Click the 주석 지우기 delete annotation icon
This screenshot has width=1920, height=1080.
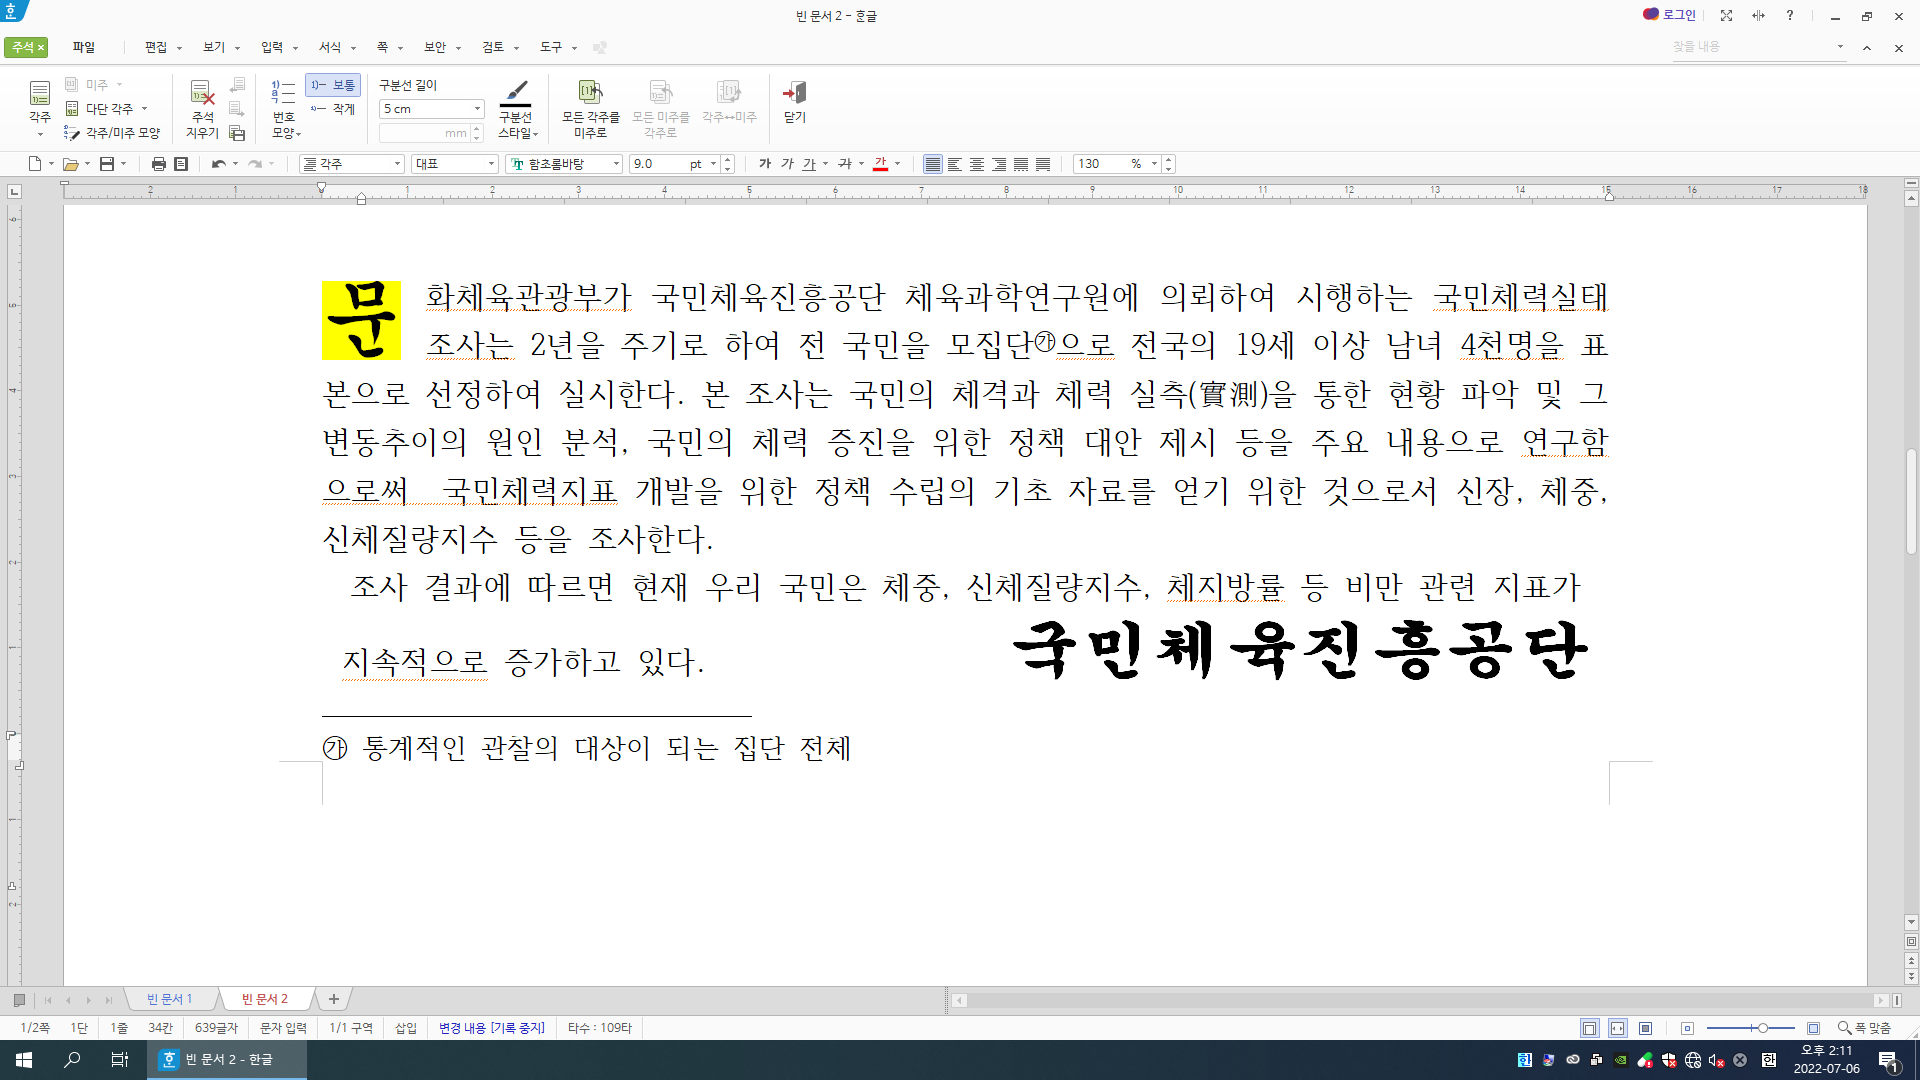pyautogui.click(x=202, y=93)
